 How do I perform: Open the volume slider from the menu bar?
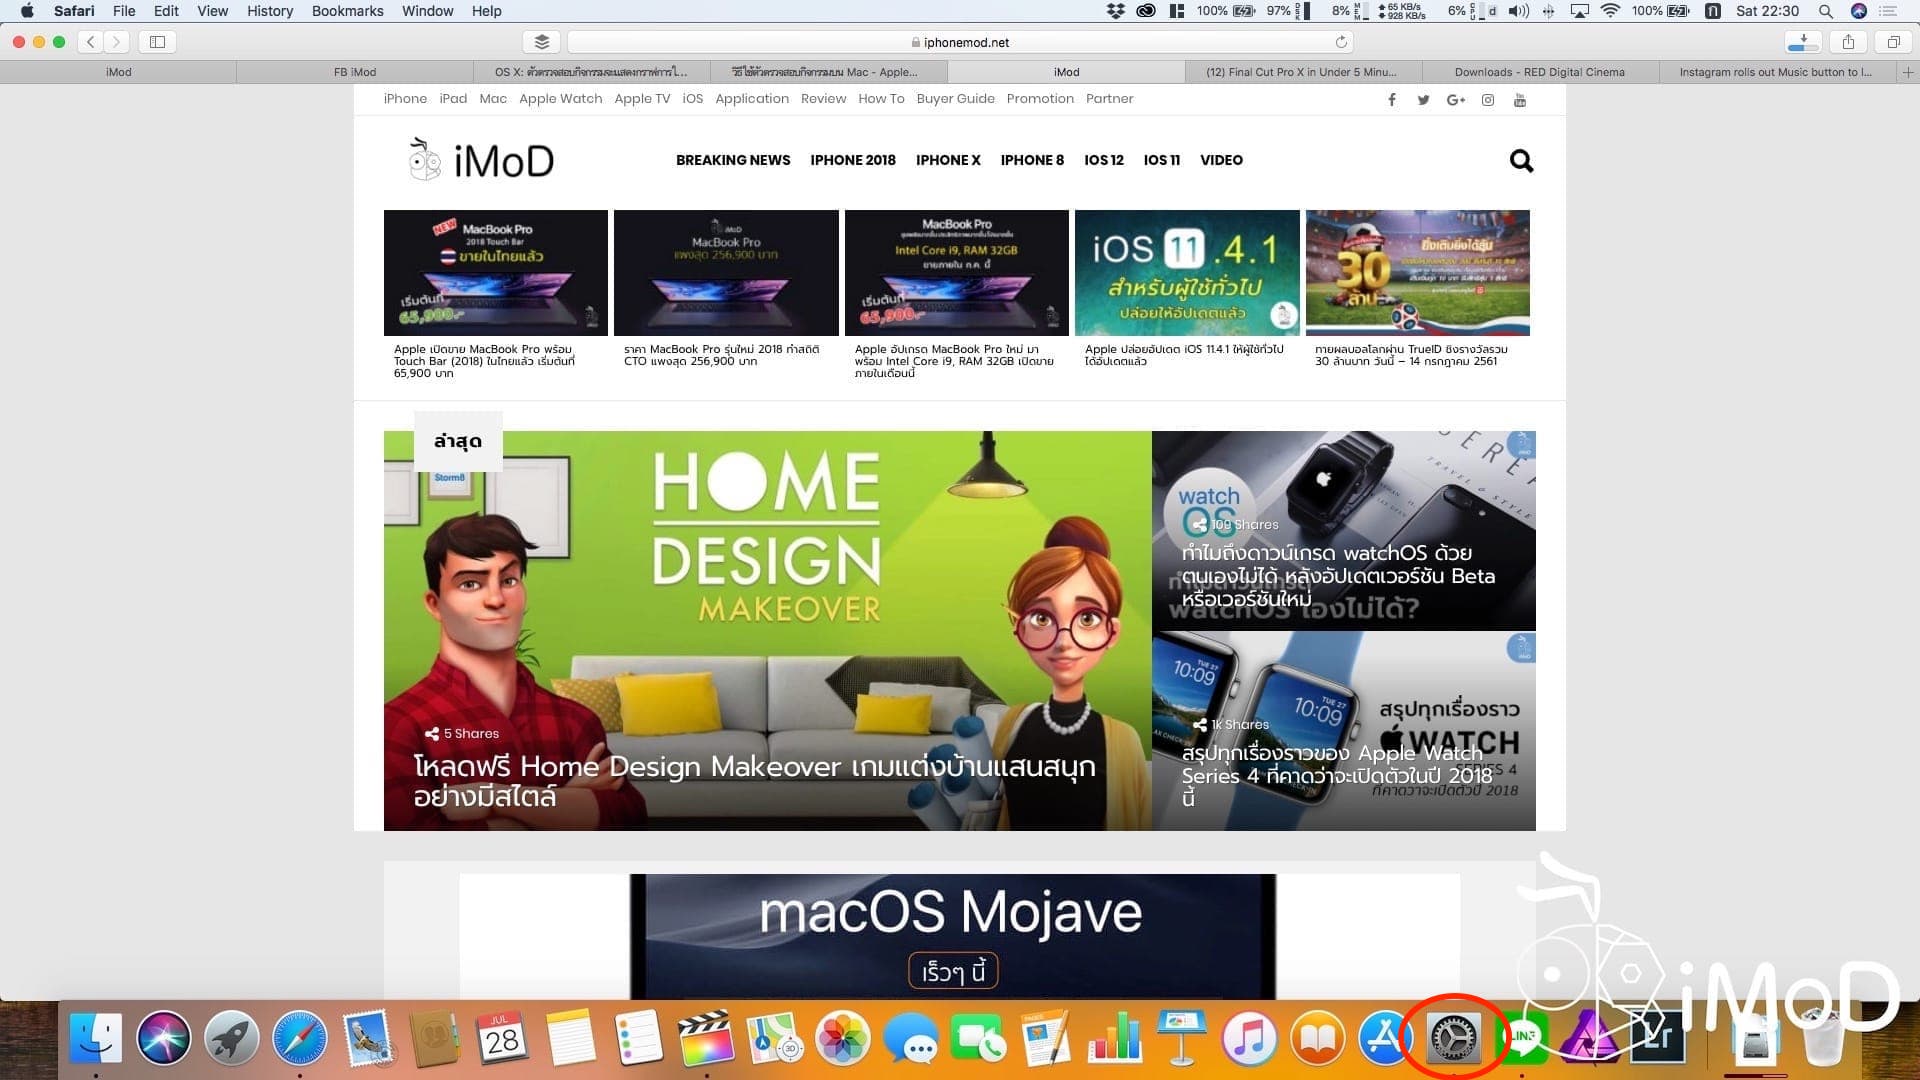[x=1519, y=11]
